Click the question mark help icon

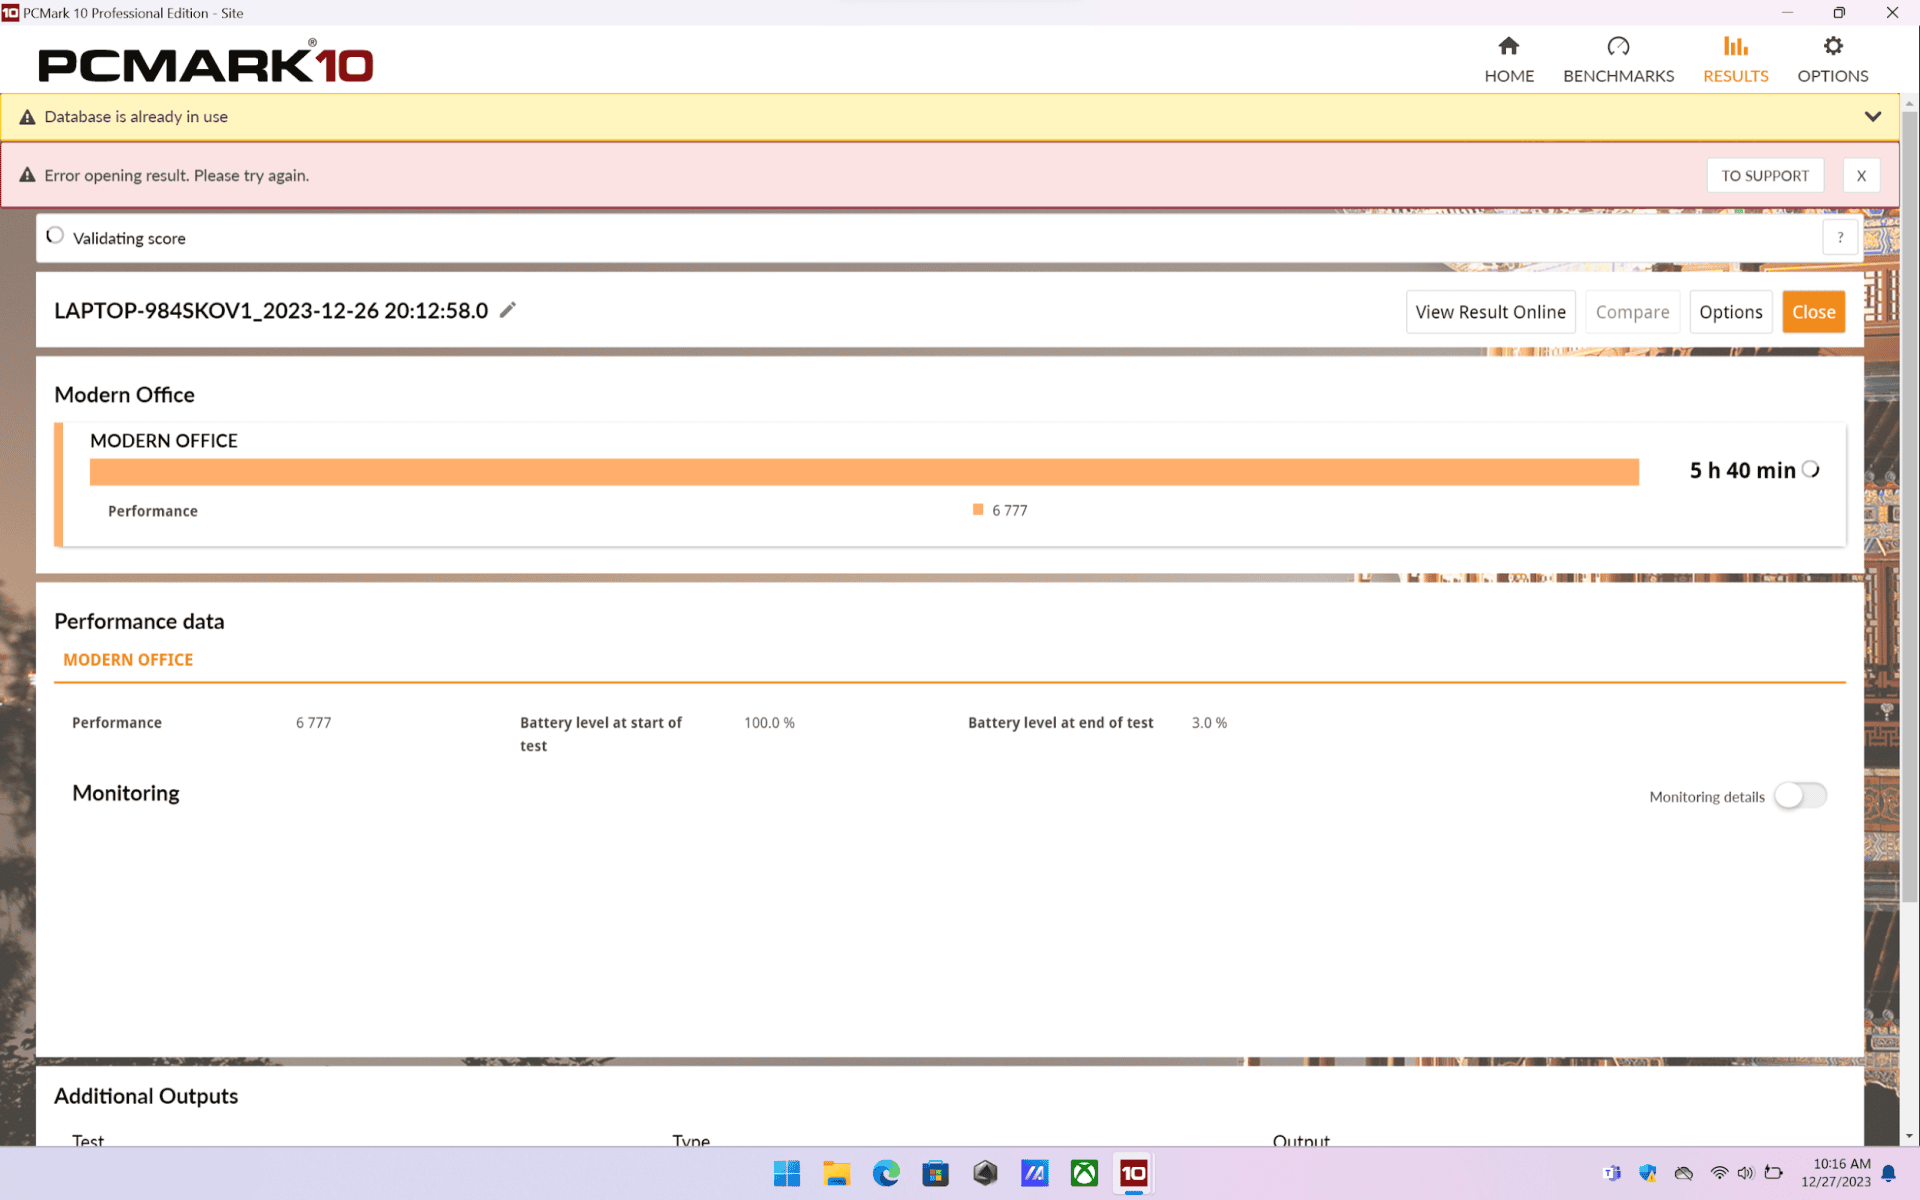coord(1840,238)
